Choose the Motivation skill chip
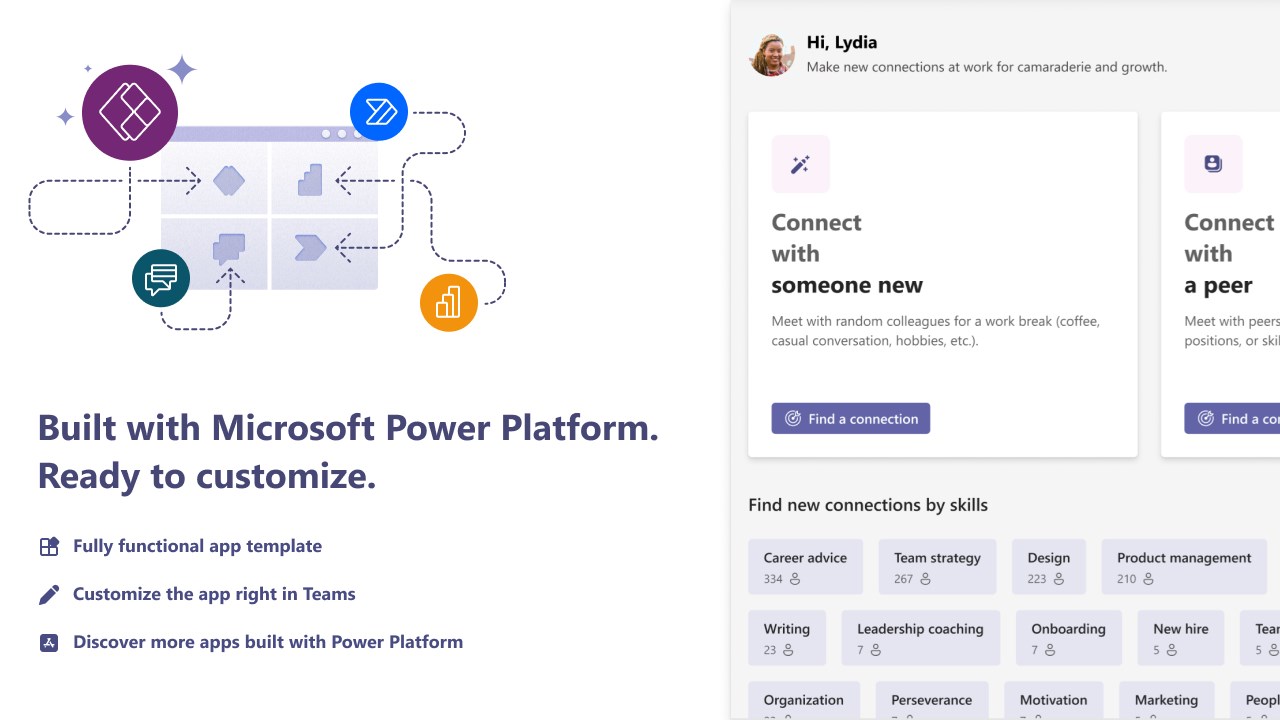The height and width of the screenshot is (720, 1280). [1053, 700]
